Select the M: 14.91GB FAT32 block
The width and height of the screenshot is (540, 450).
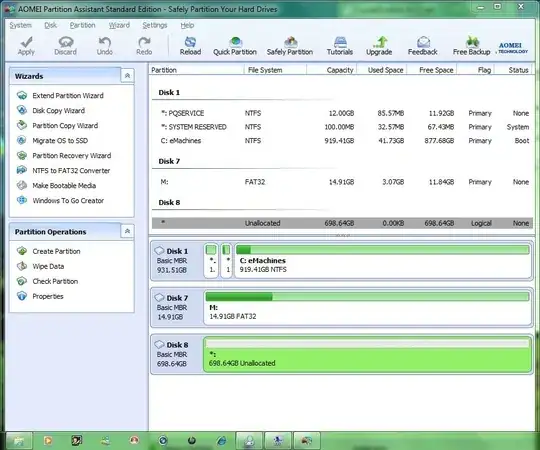367,307
